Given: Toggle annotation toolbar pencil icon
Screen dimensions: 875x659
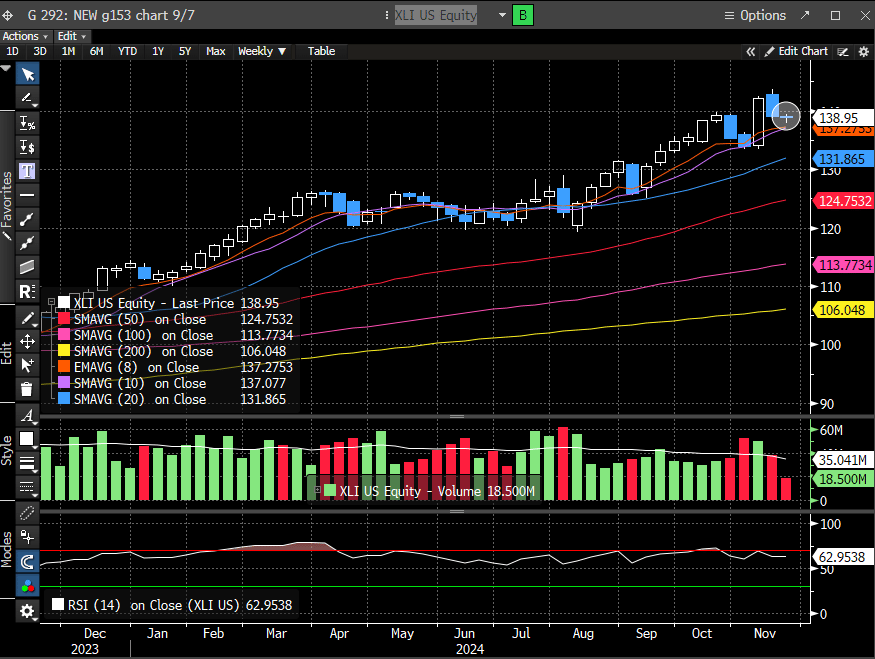Looking at the screenshot, I should tap(843, 52).
